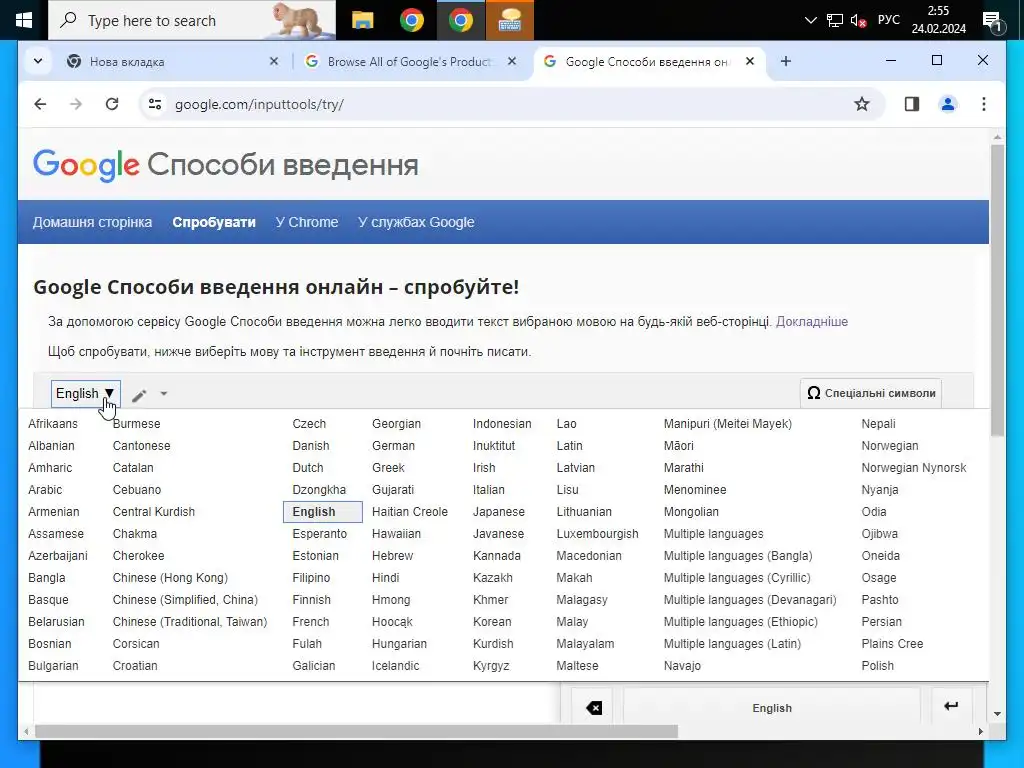Viewport: 1024px width, 768px height.
Task: Select Central Kurdish language
Action: tap(153, 512)
